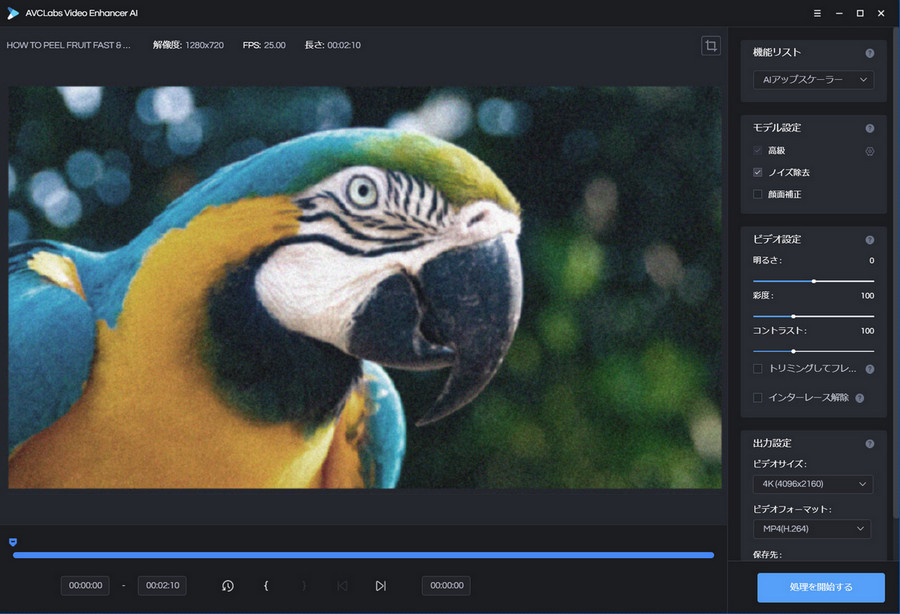
Task: Click the 明るさ value 0
Action: coord(871,261)
